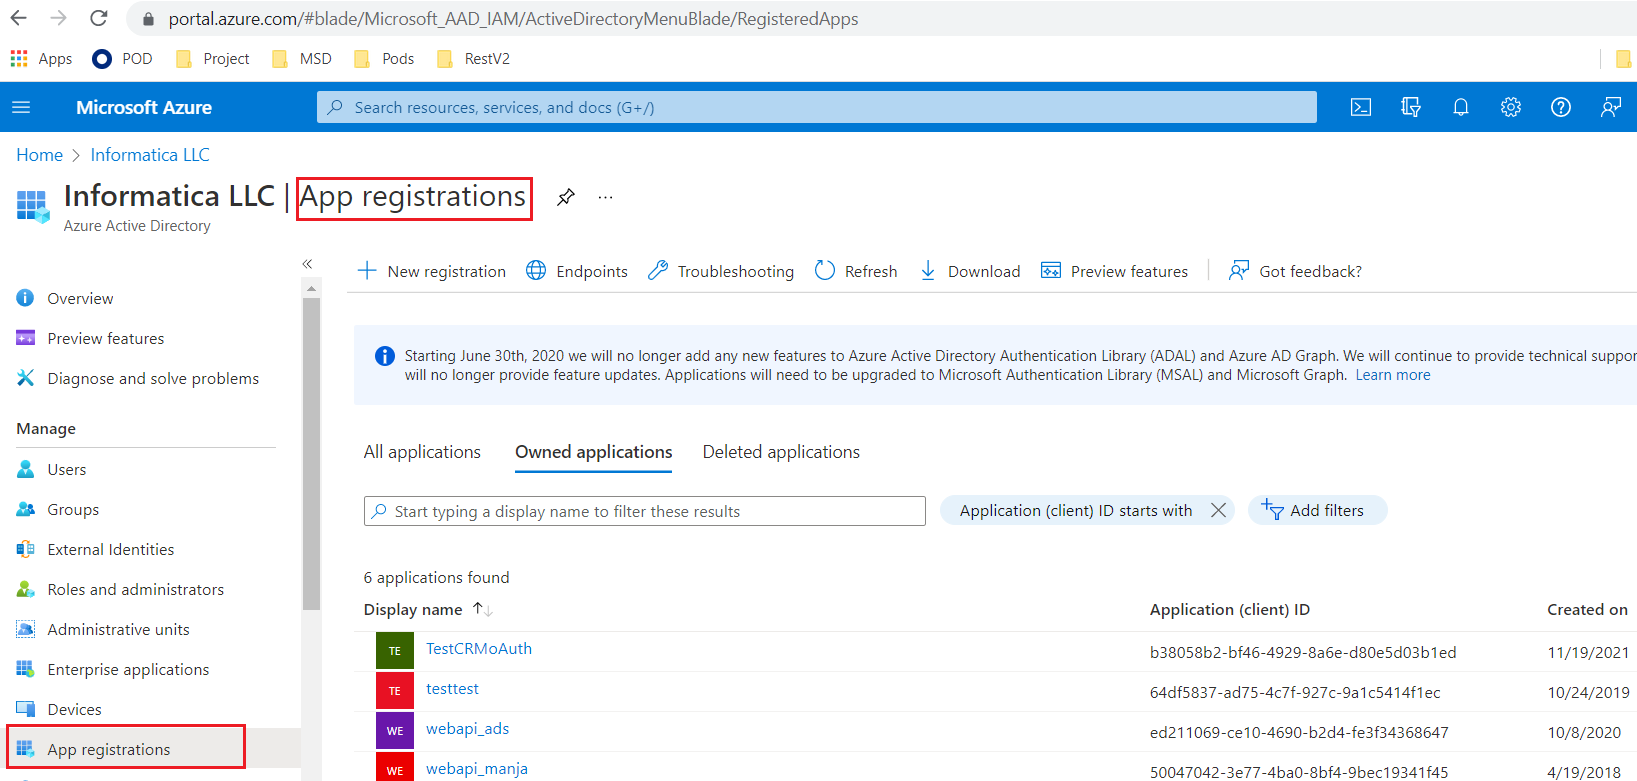The width and height of the screenshot is (1637, 781).
Task: Open Troubleshooting
Action: click(721, 271)
